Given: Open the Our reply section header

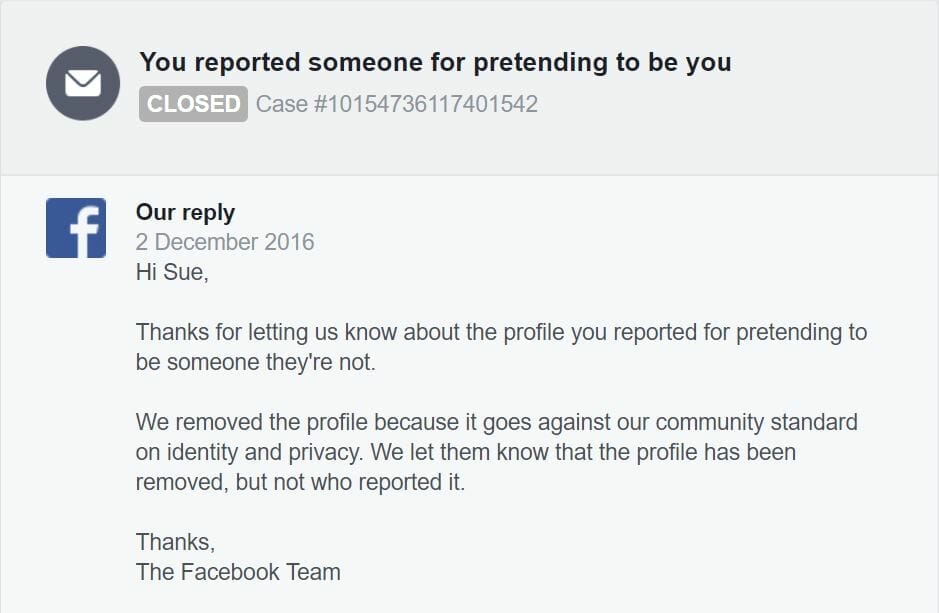Looking at the screenshot, I should click(x=185, y=212).
